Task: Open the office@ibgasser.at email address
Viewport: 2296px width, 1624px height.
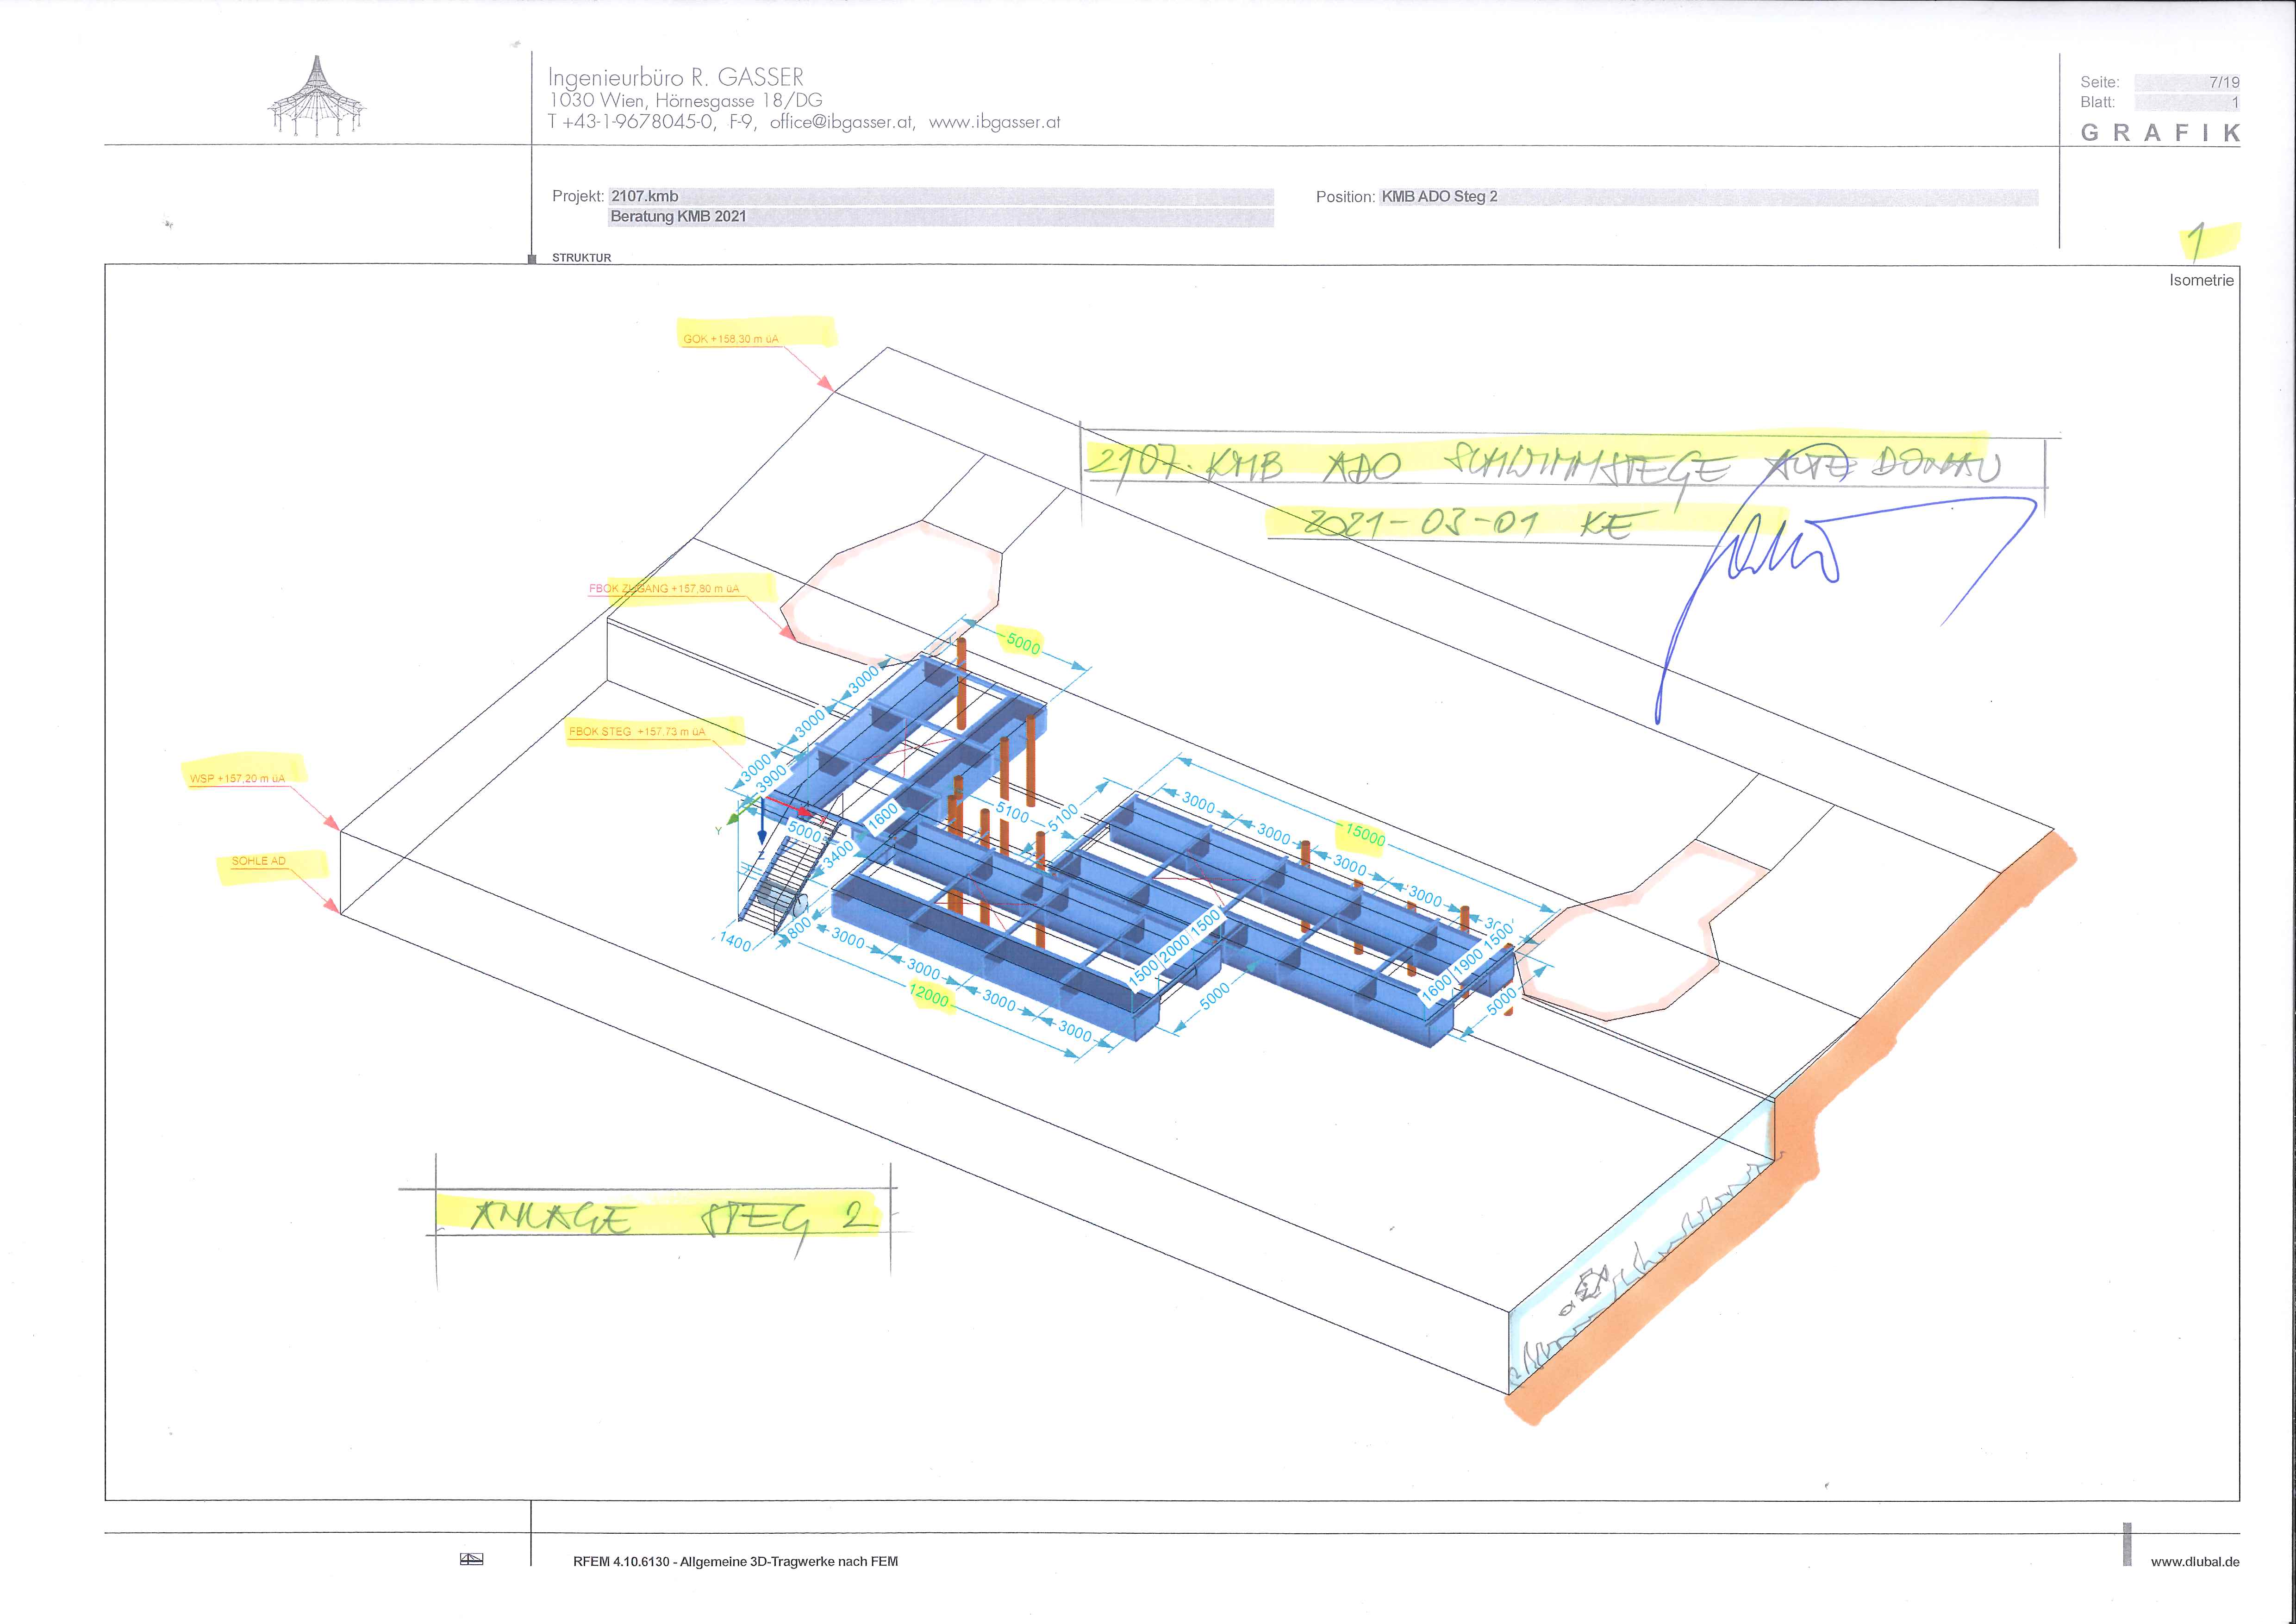Action: click(x=842, y=122)
